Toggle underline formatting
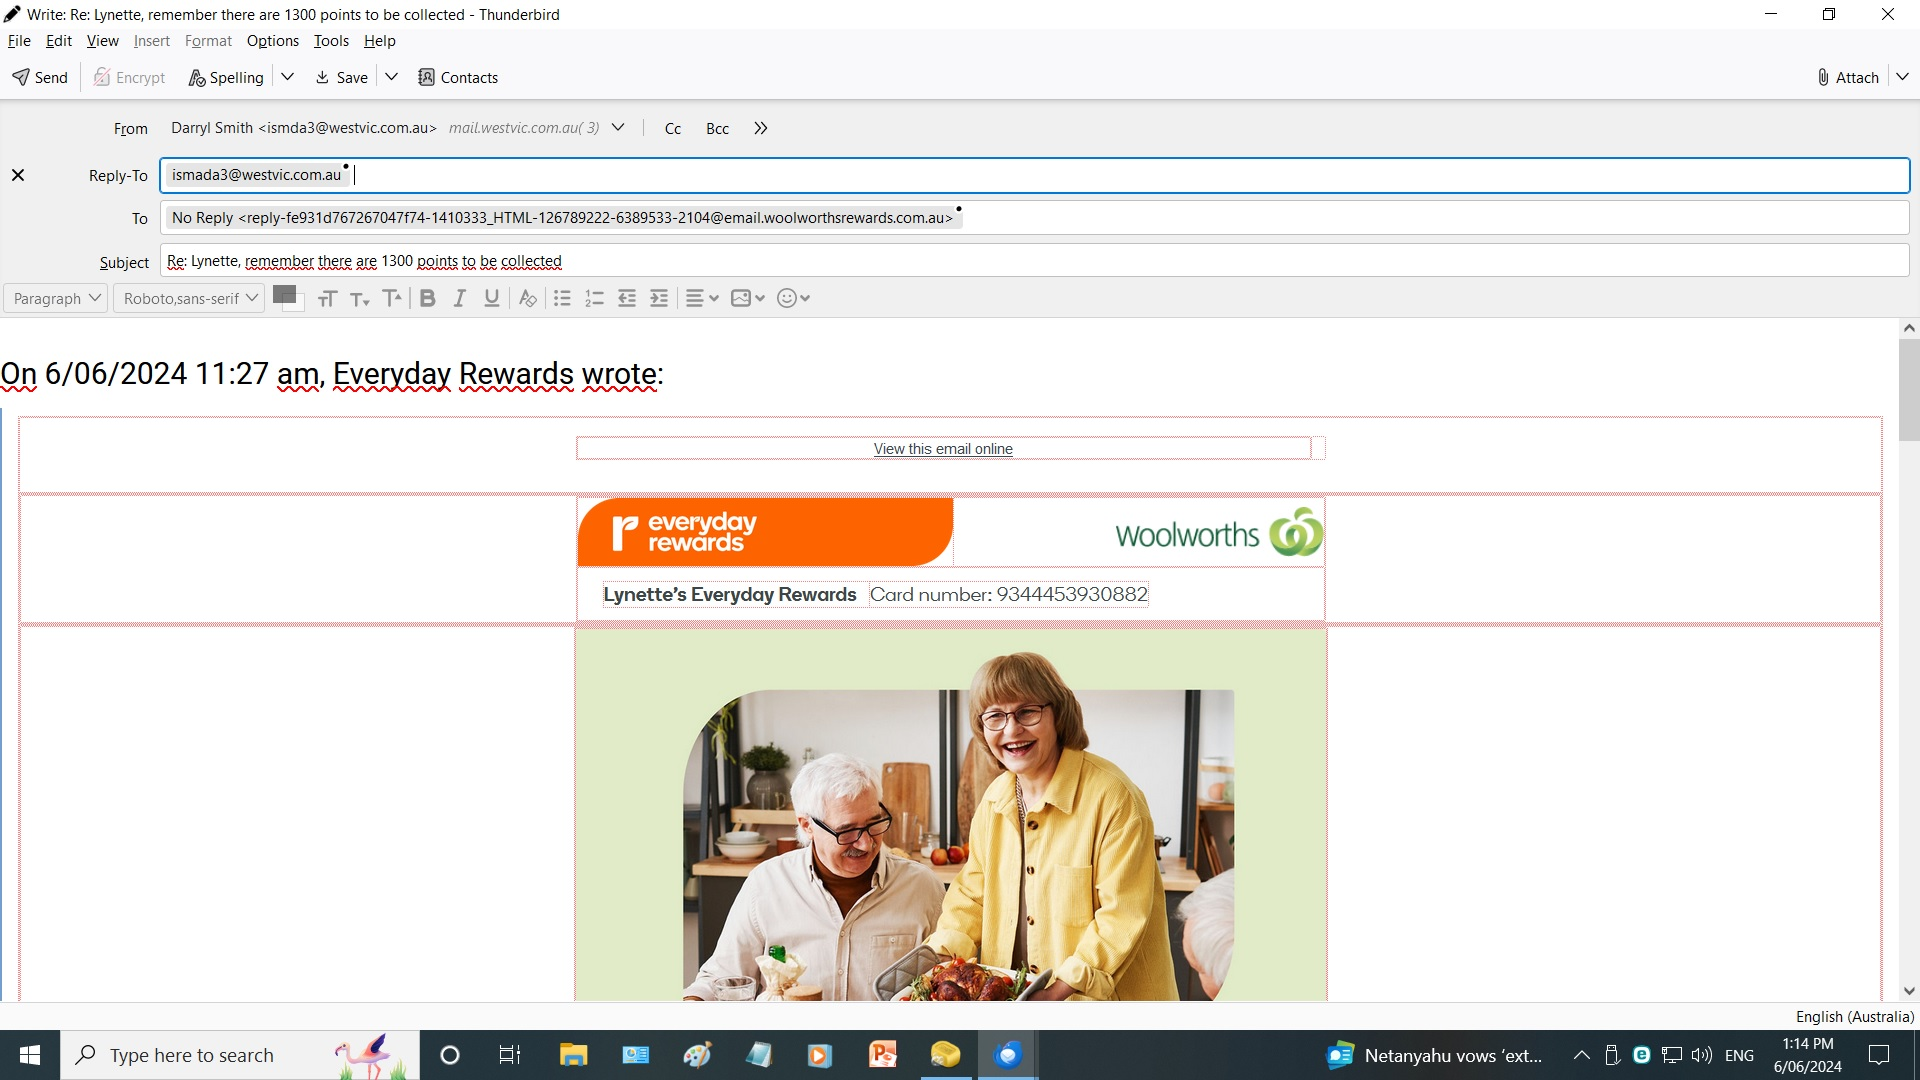This screenshot has height=1080, width=1920. coord(491,298)
